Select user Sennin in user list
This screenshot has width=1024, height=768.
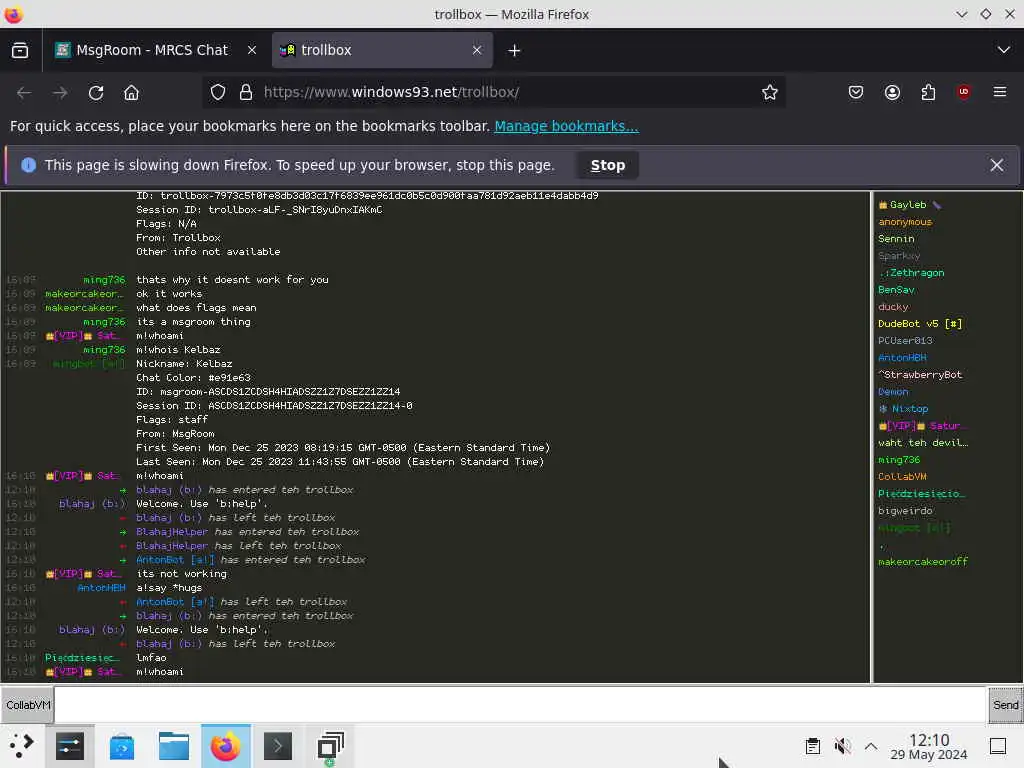(896, 239)
